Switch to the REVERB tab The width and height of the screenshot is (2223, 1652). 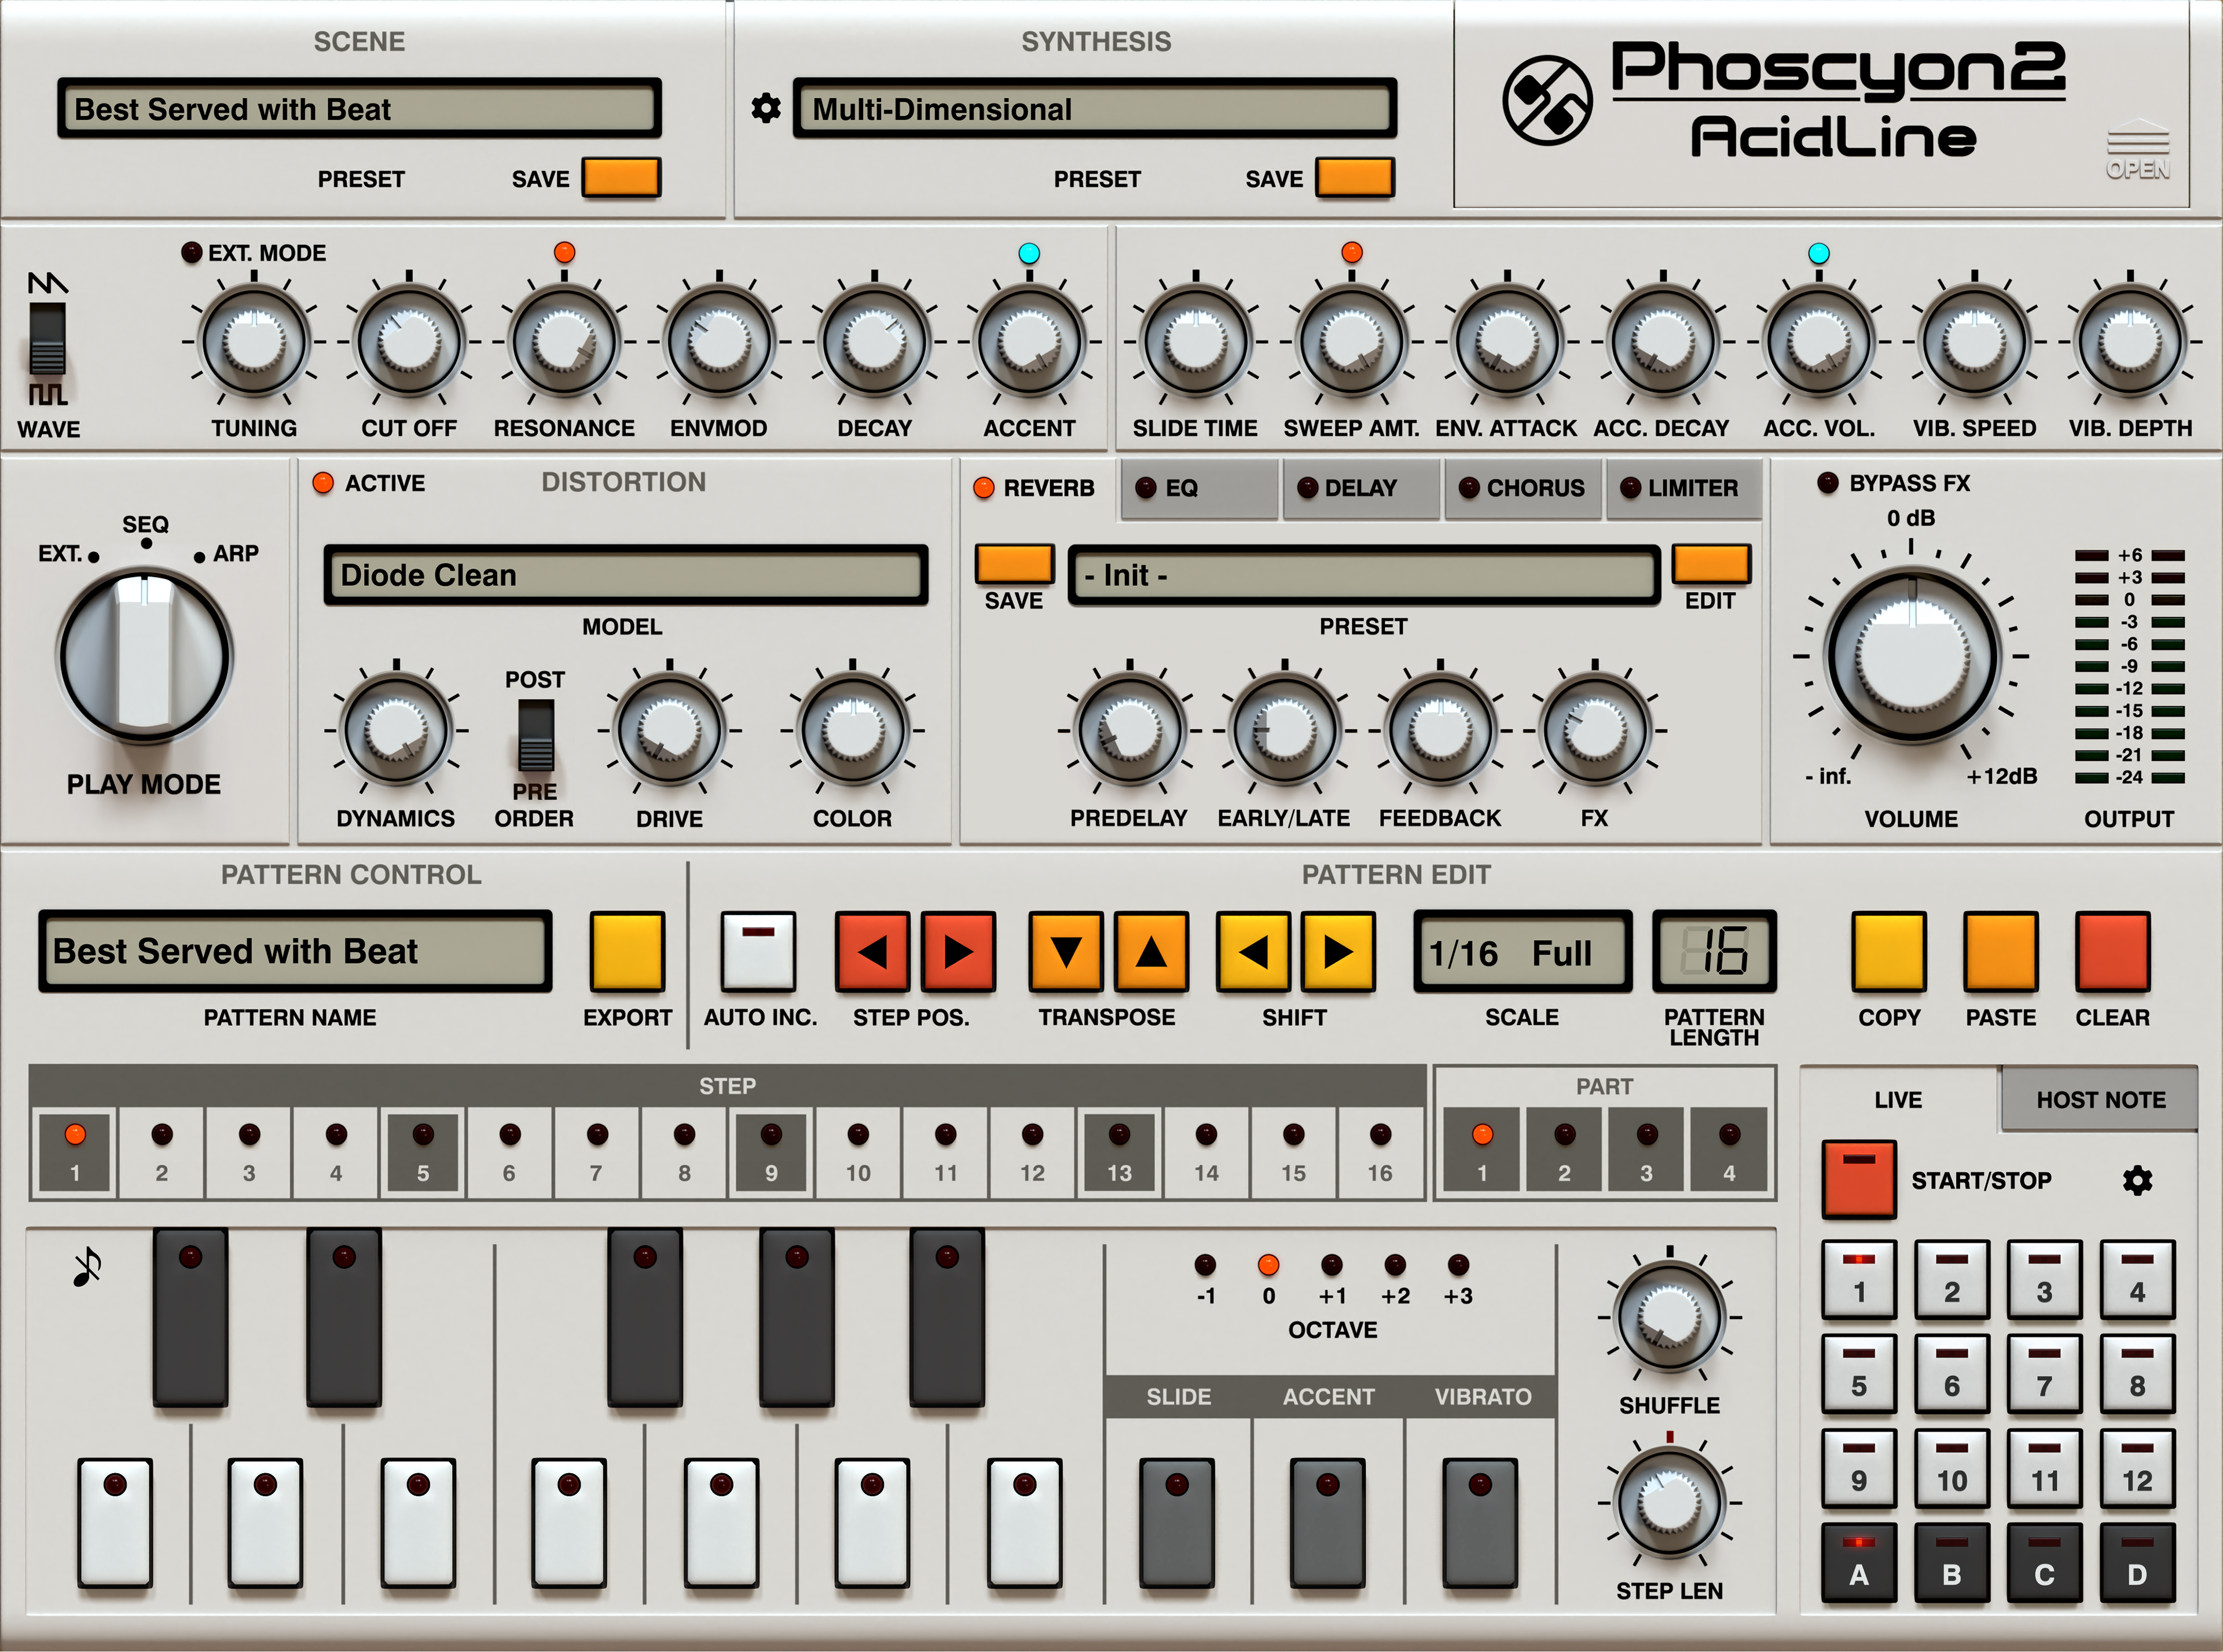(1037, 488)
